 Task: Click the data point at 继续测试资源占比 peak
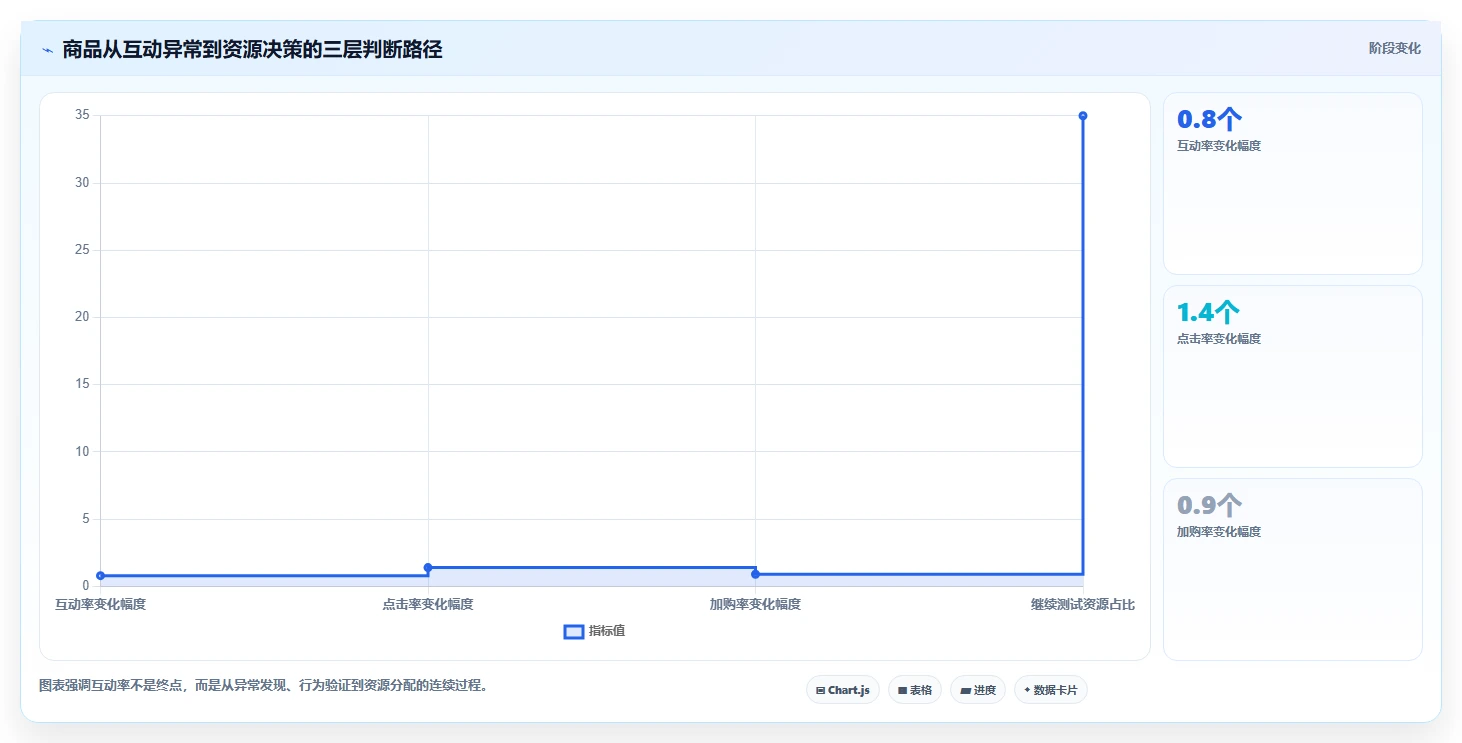(1083, 116)
